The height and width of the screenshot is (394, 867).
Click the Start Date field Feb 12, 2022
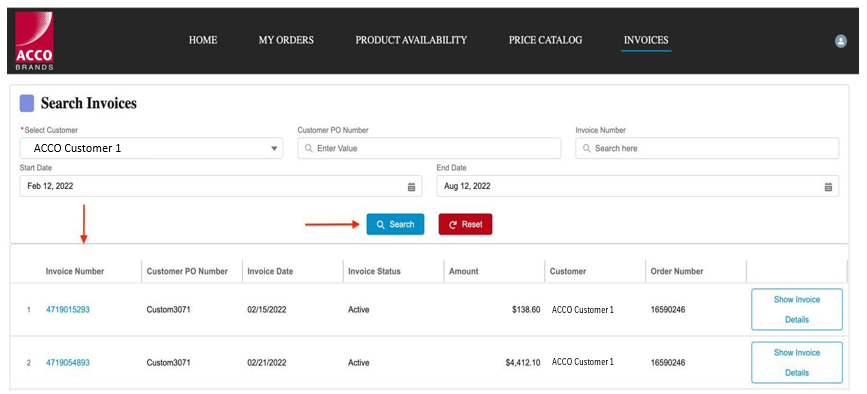[x=221, y=186]
